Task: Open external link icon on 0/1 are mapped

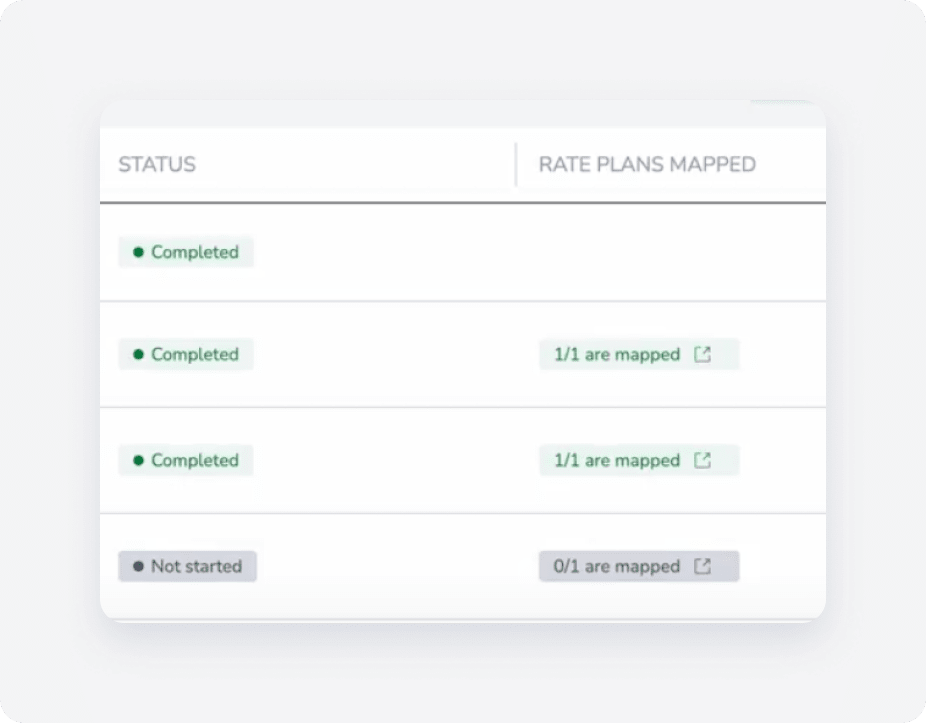Action: pyautogui.click(x=702, y=566)
